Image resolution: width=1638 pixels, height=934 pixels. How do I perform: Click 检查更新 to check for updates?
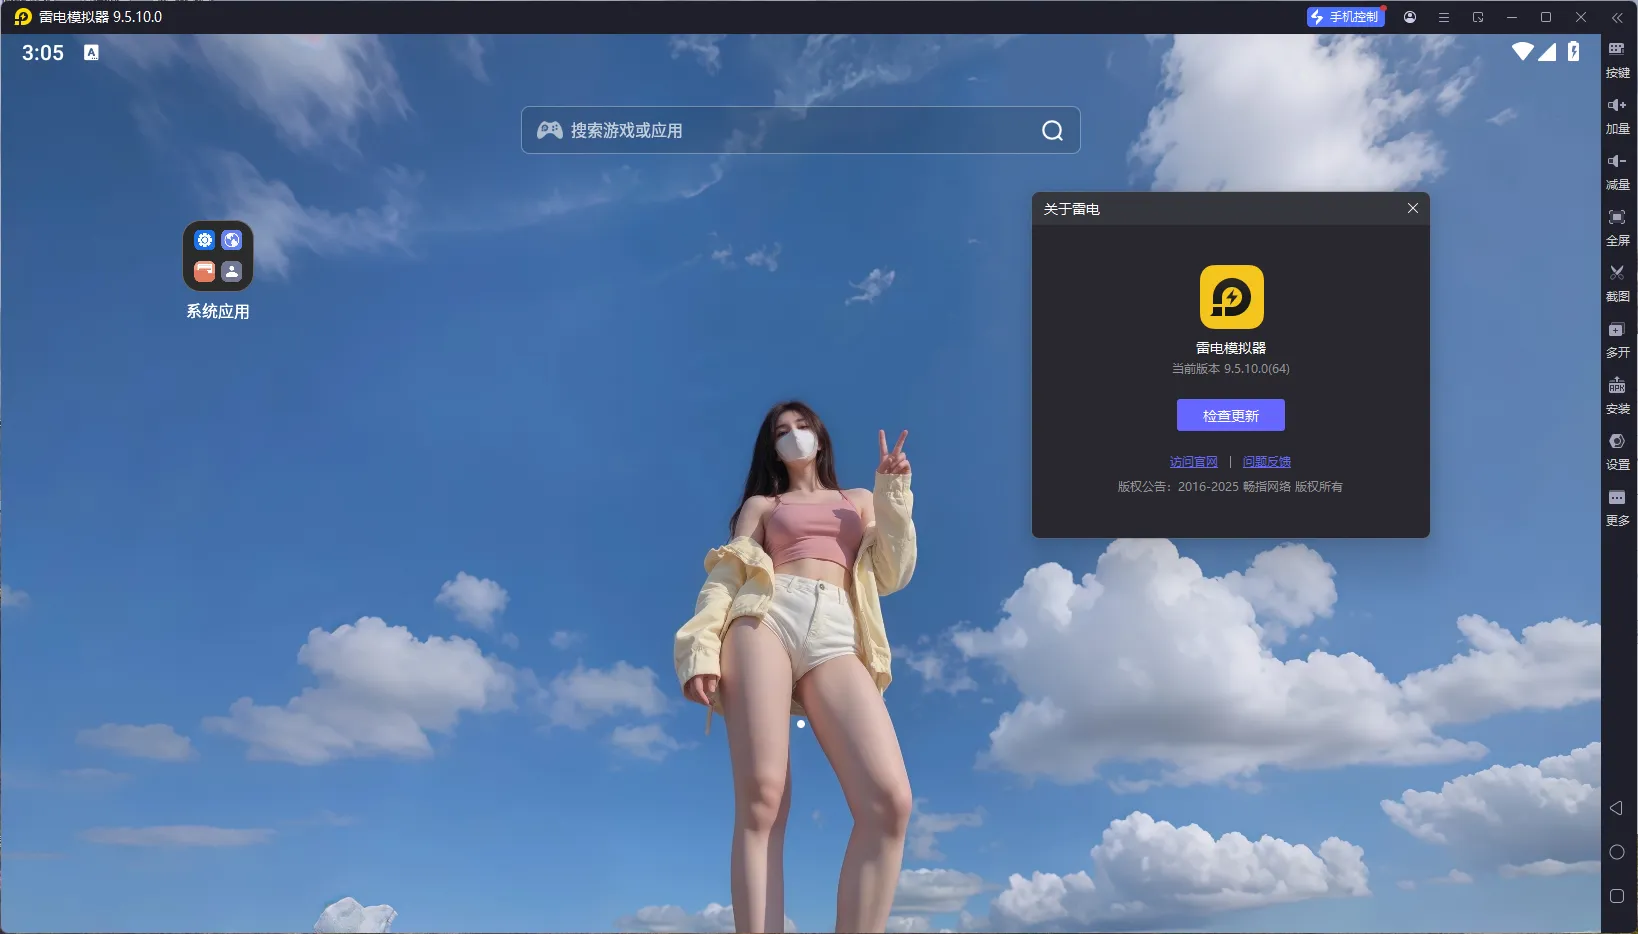(x=1231, y=414)
